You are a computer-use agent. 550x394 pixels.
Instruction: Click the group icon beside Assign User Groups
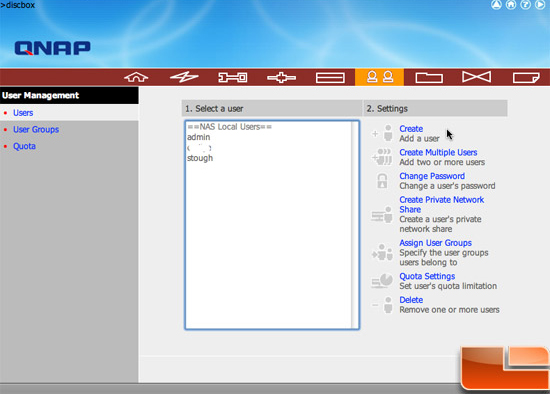(382, 252)
